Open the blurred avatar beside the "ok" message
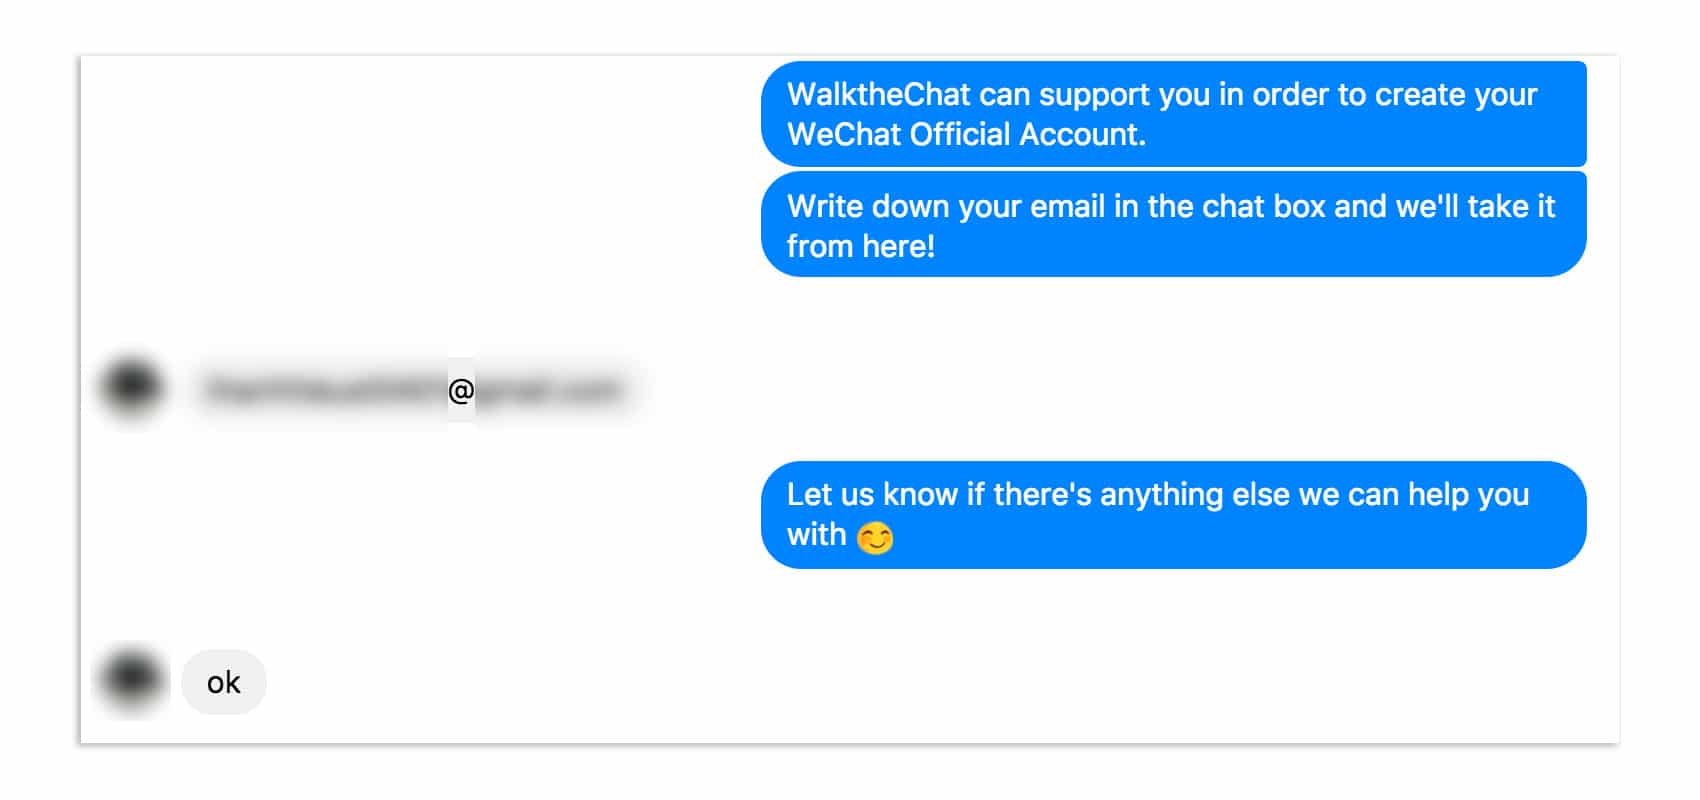The image size is (1700, 800). pos(132,679)
